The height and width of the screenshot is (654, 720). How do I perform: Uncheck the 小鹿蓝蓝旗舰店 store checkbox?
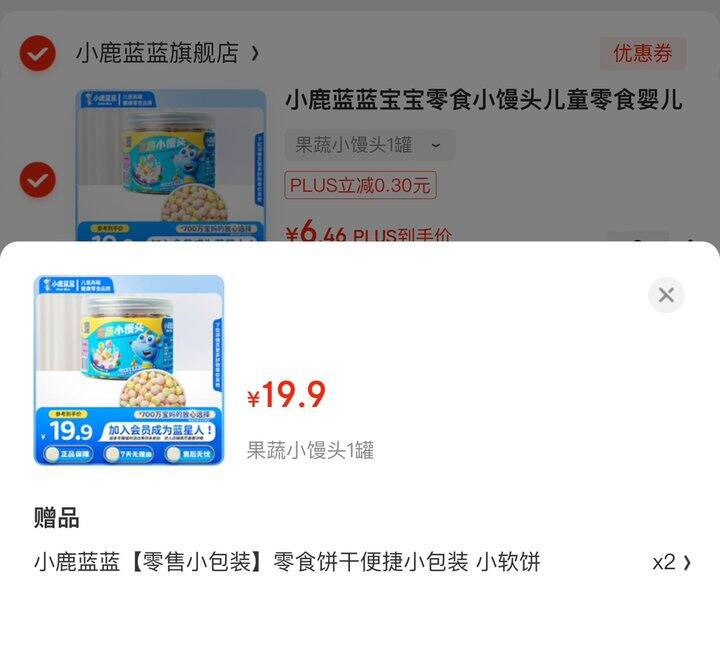tap(38, 53)
